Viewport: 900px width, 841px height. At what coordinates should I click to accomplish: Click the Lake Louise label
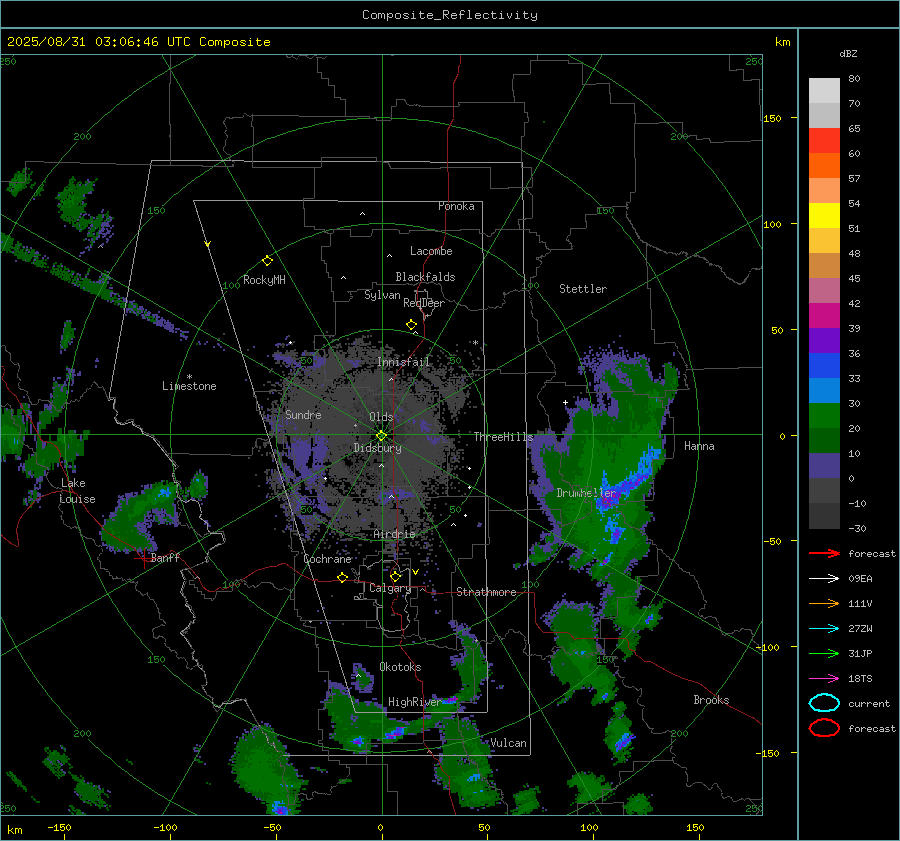point(77,491)
